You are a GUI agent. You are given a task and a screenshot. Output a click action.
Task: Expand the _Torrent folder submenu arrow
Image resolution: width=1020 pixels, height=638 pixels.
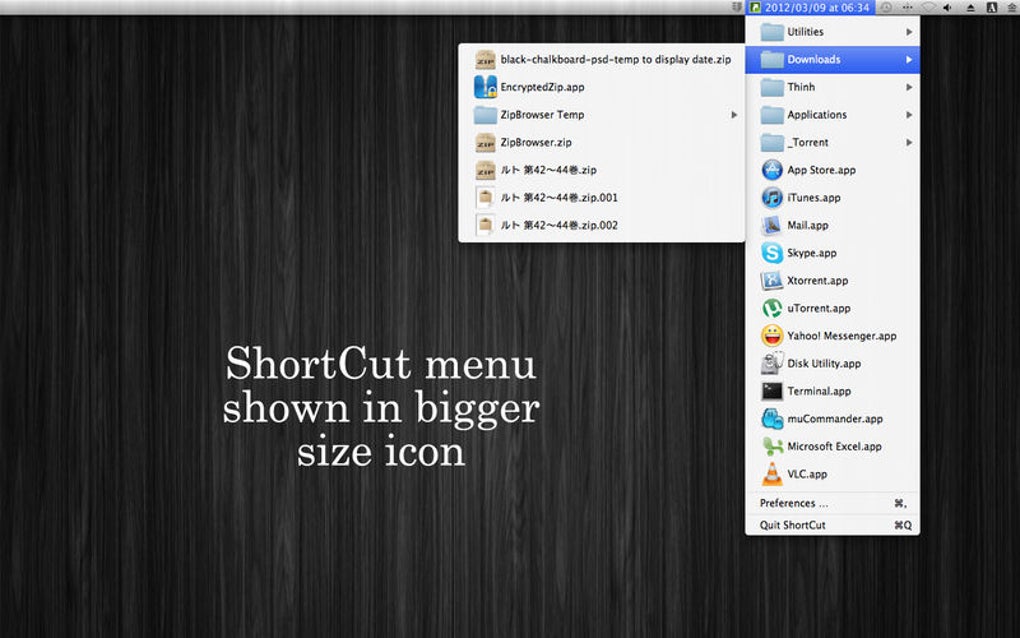tap(909, 142)
